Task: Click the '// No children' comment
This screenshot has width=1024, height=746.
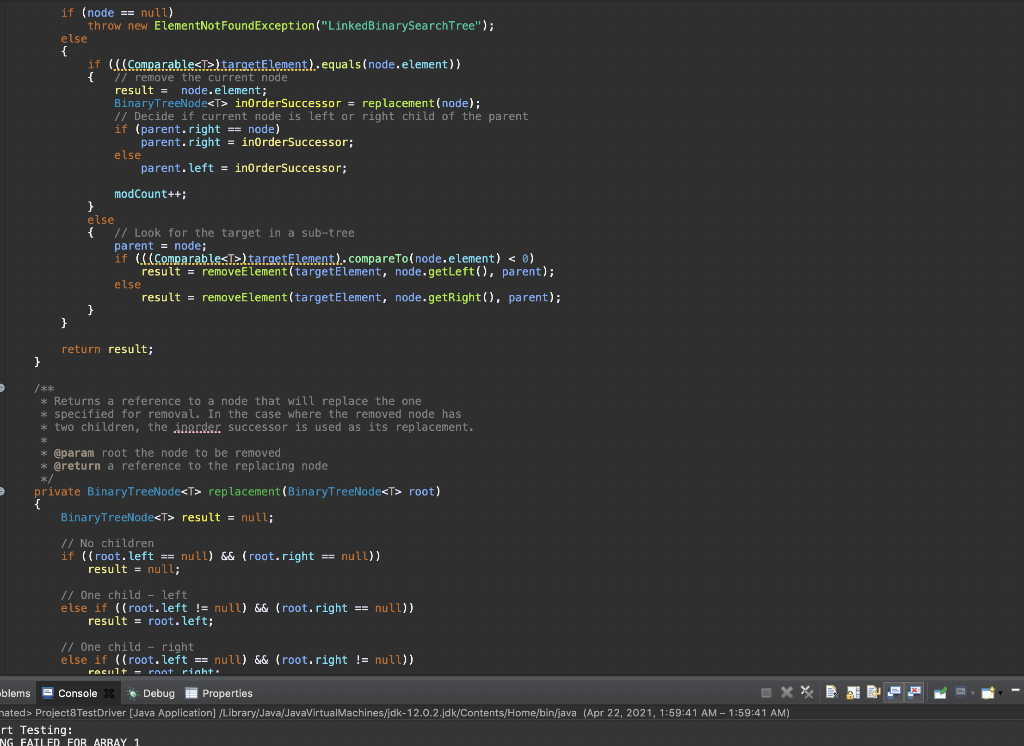Action: 107,543
